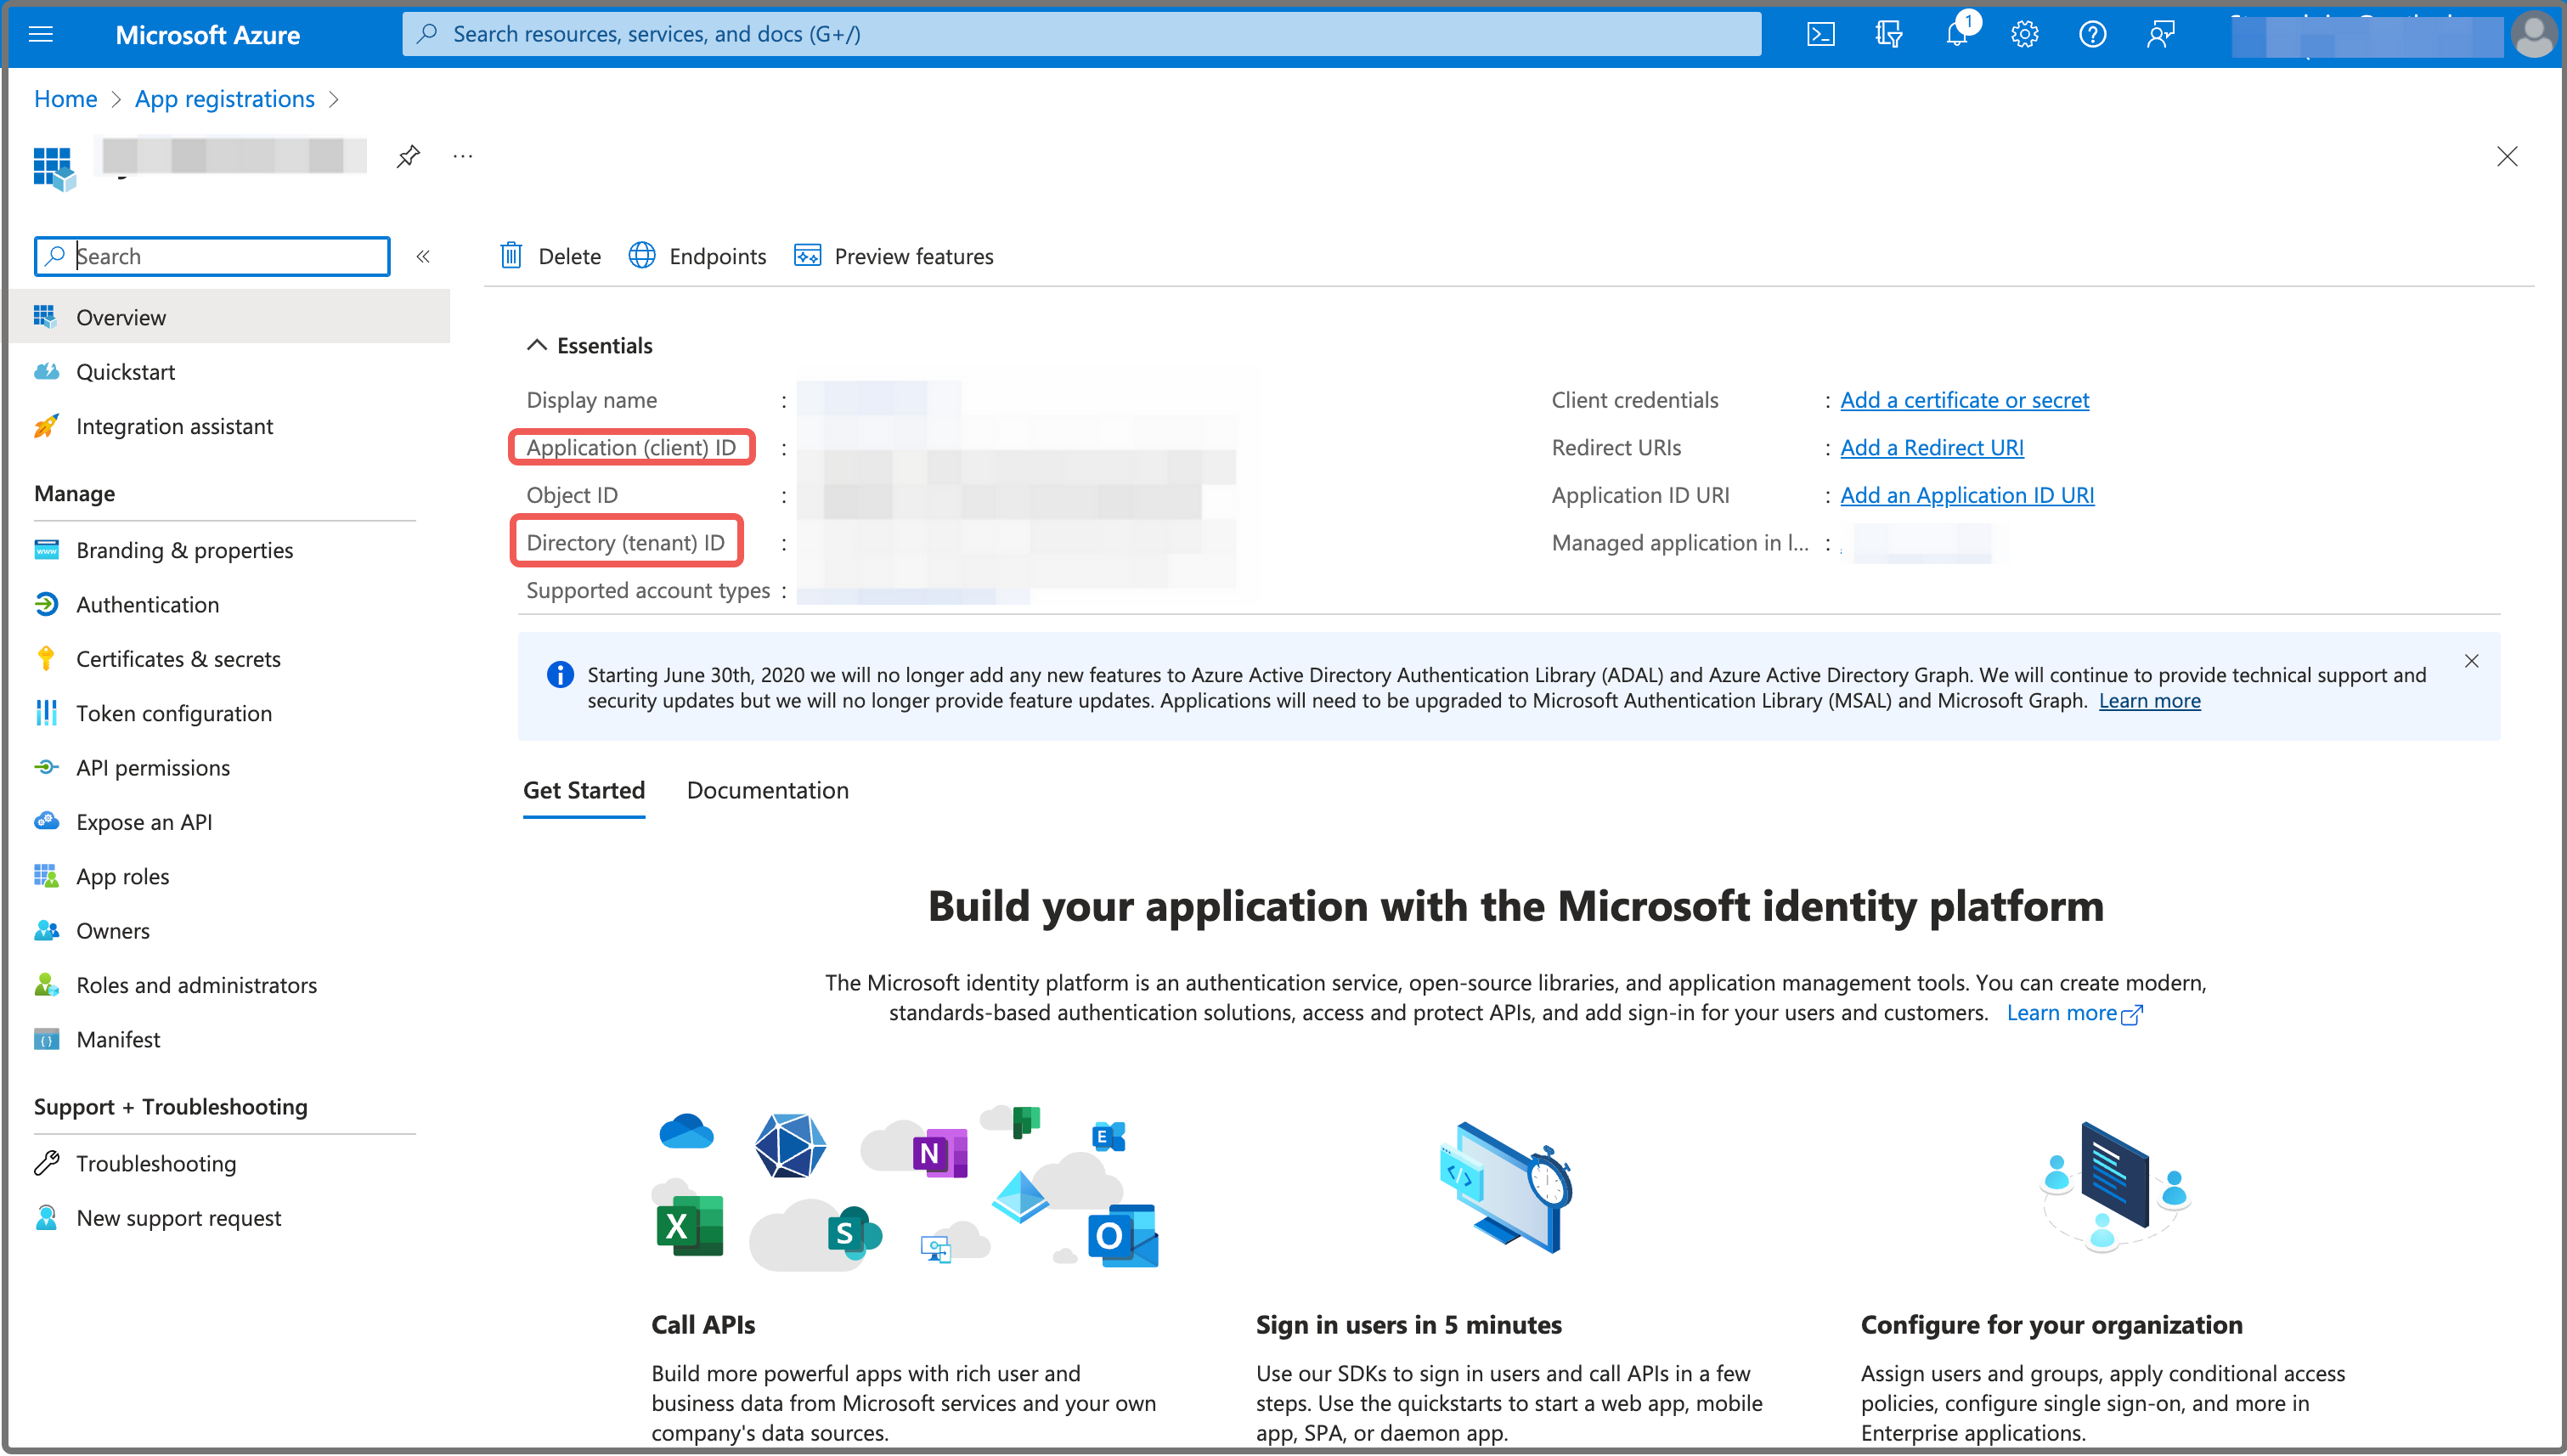
Task: Click the Delete trash icon
Action: [x=511, y=256]
